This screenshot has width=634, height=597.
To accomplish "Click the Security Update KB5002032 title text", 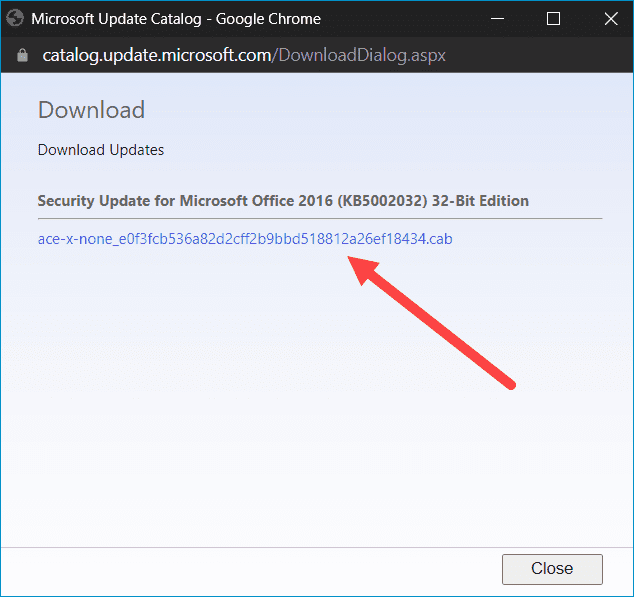I will pyautogui.click(x=283, y=201).
